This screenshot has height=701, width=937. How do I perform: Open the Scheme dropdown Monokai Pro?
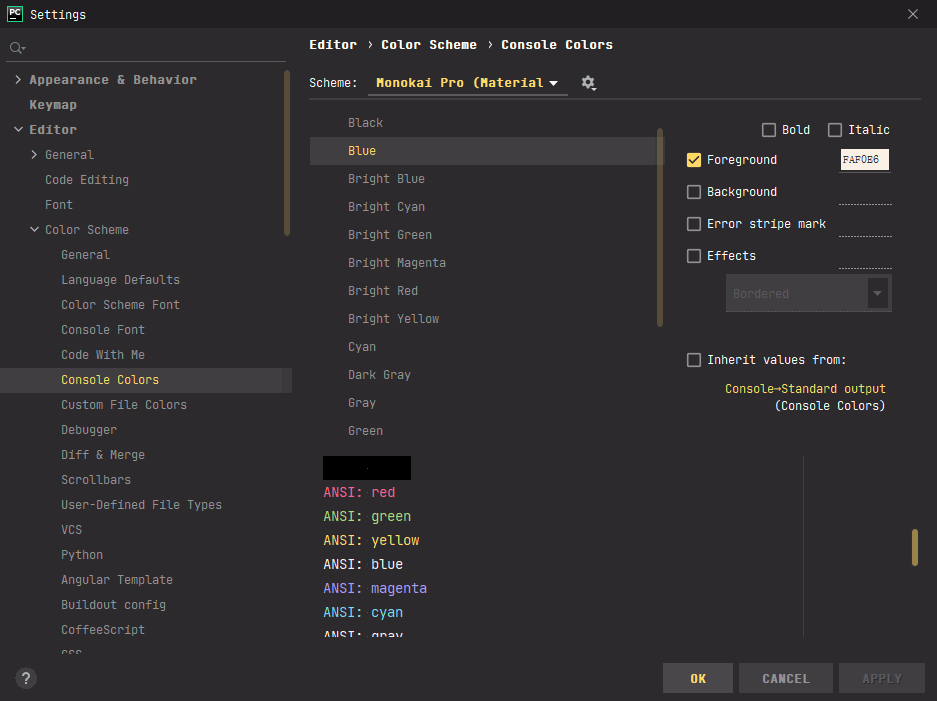pyautogui.click(x=466, y=83)
